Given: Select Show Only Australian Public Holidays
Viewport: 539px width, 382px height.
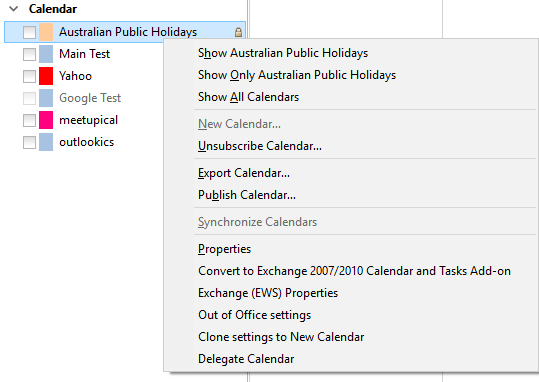Looking at the screenshot, I should point(297,75).
